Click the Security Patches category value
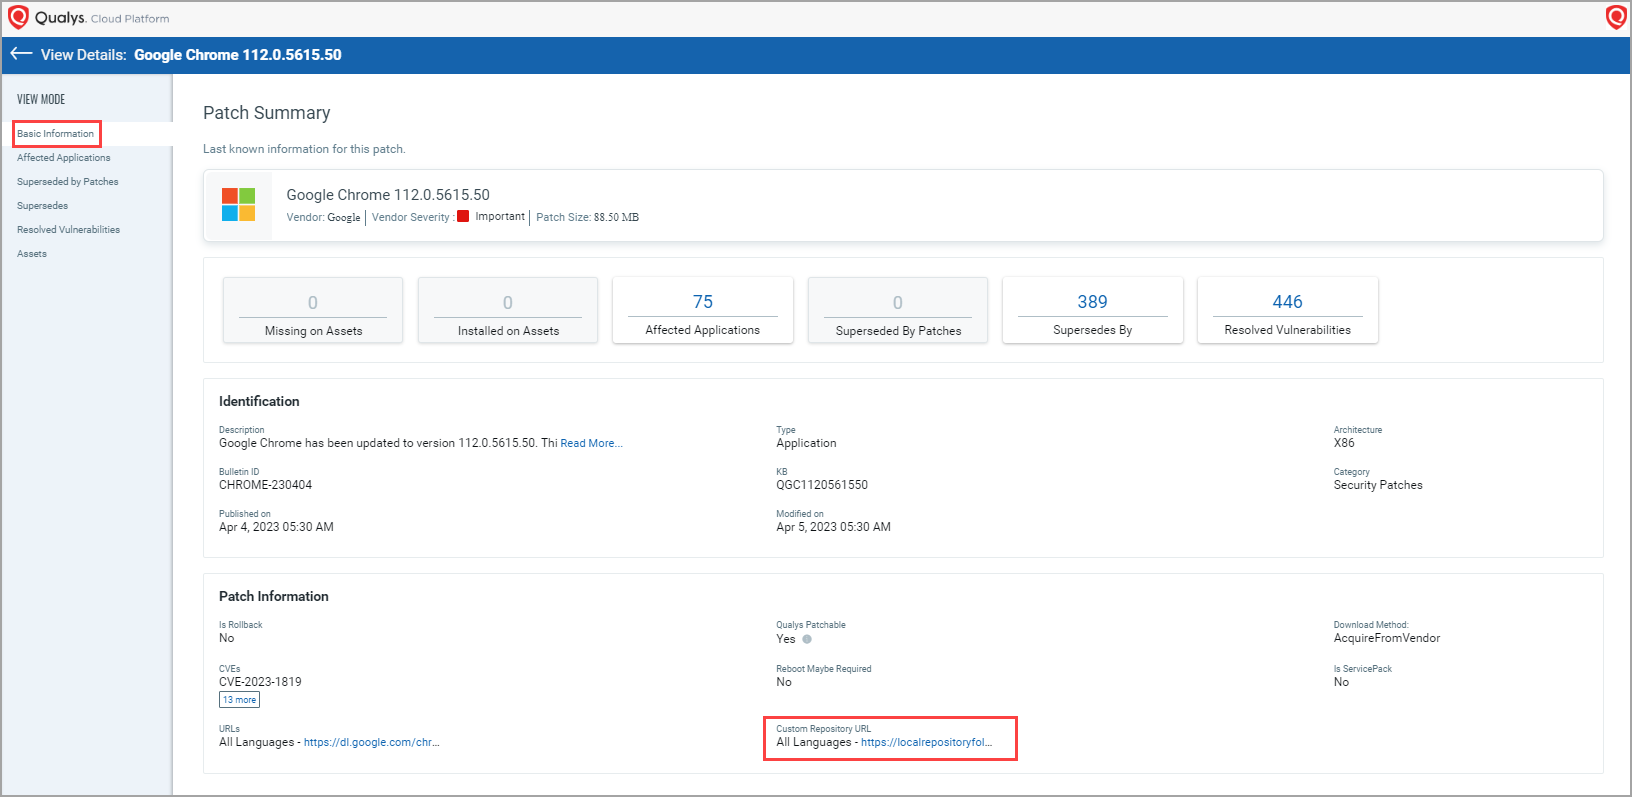 (x=1378, y=485)
